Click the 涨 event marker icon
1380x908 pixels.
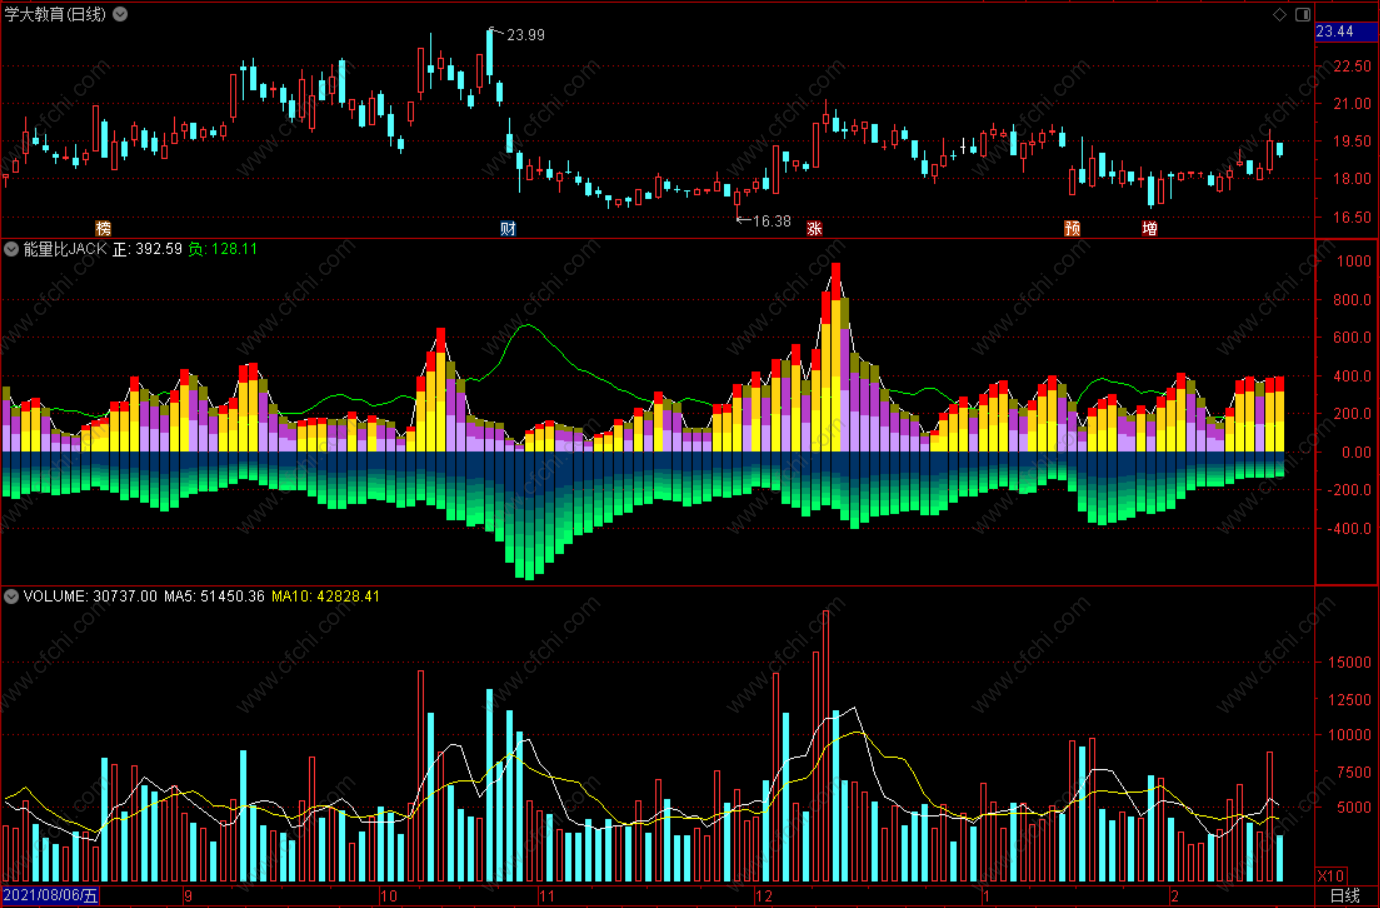814,228
